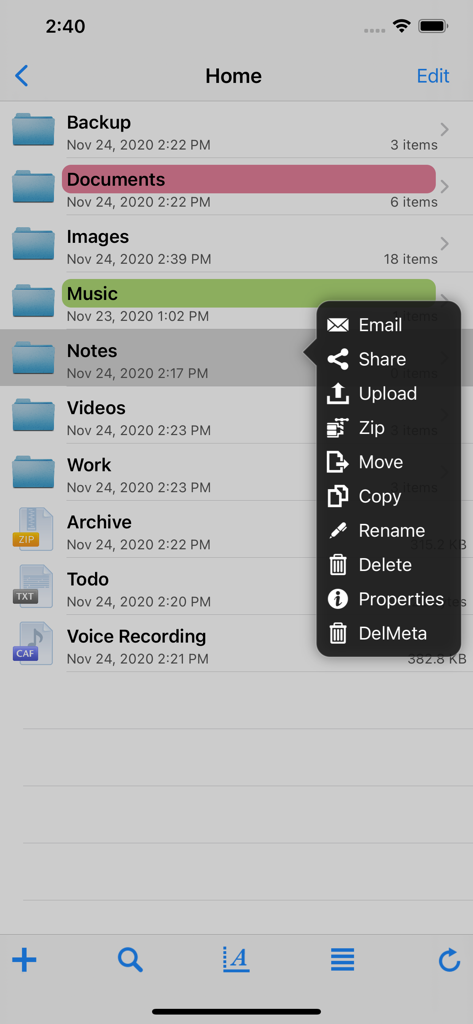Open the Voice Recording file name

point(137,636)
